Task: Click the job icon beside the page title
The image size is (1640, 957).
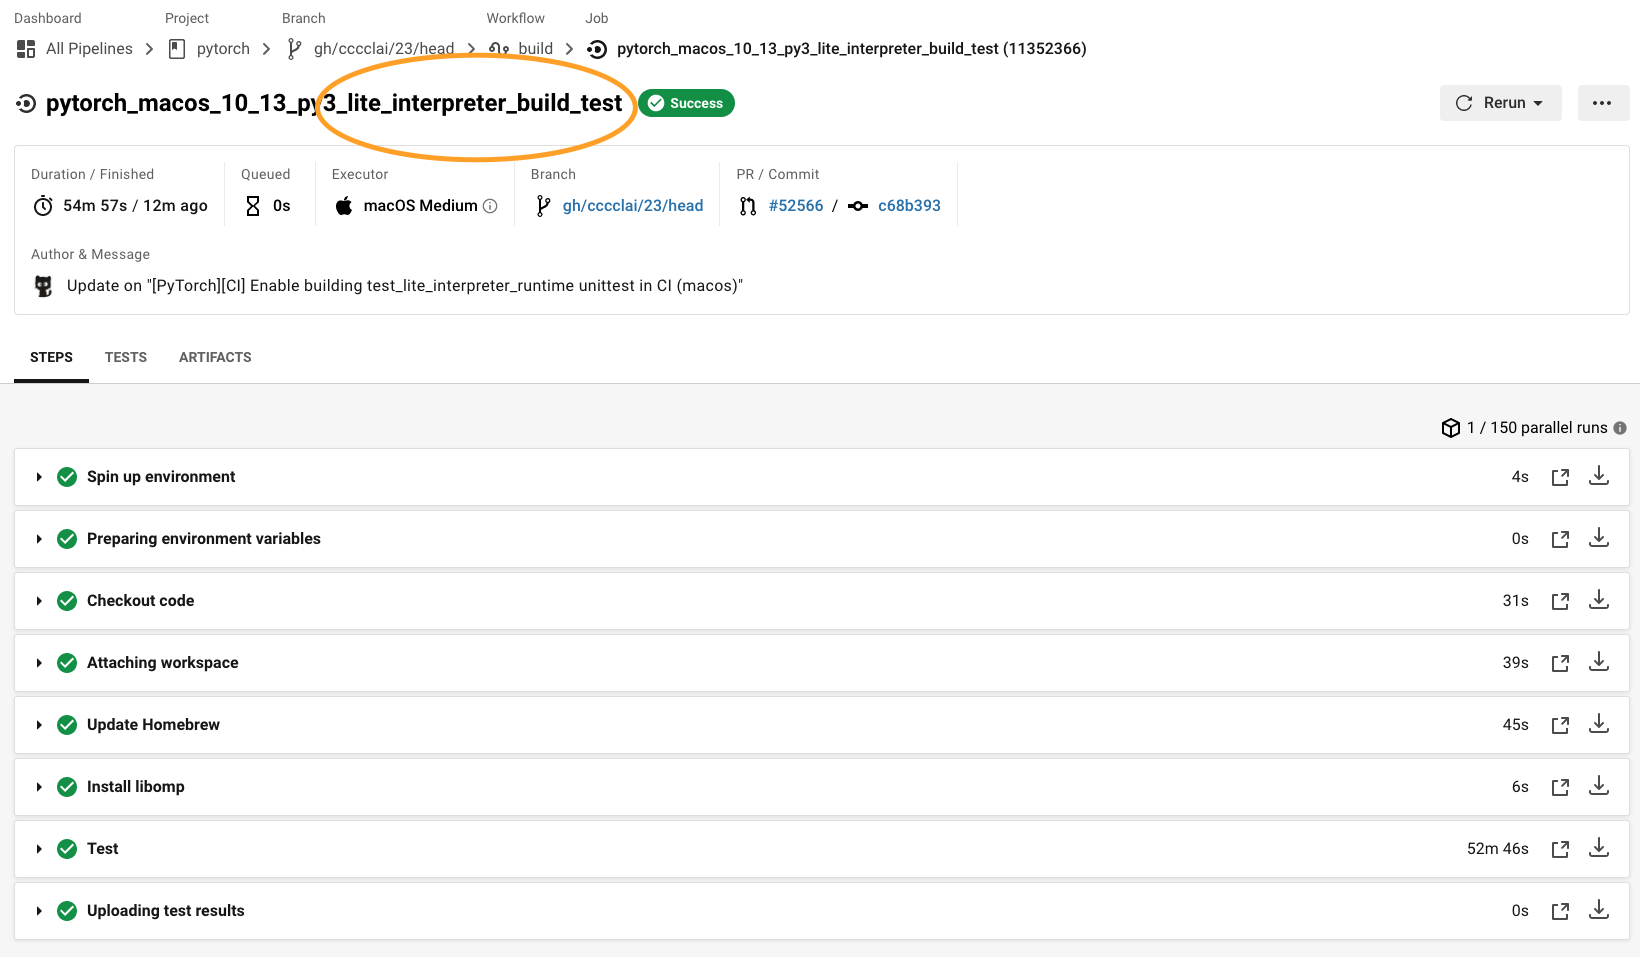Action: coord(26,103)
